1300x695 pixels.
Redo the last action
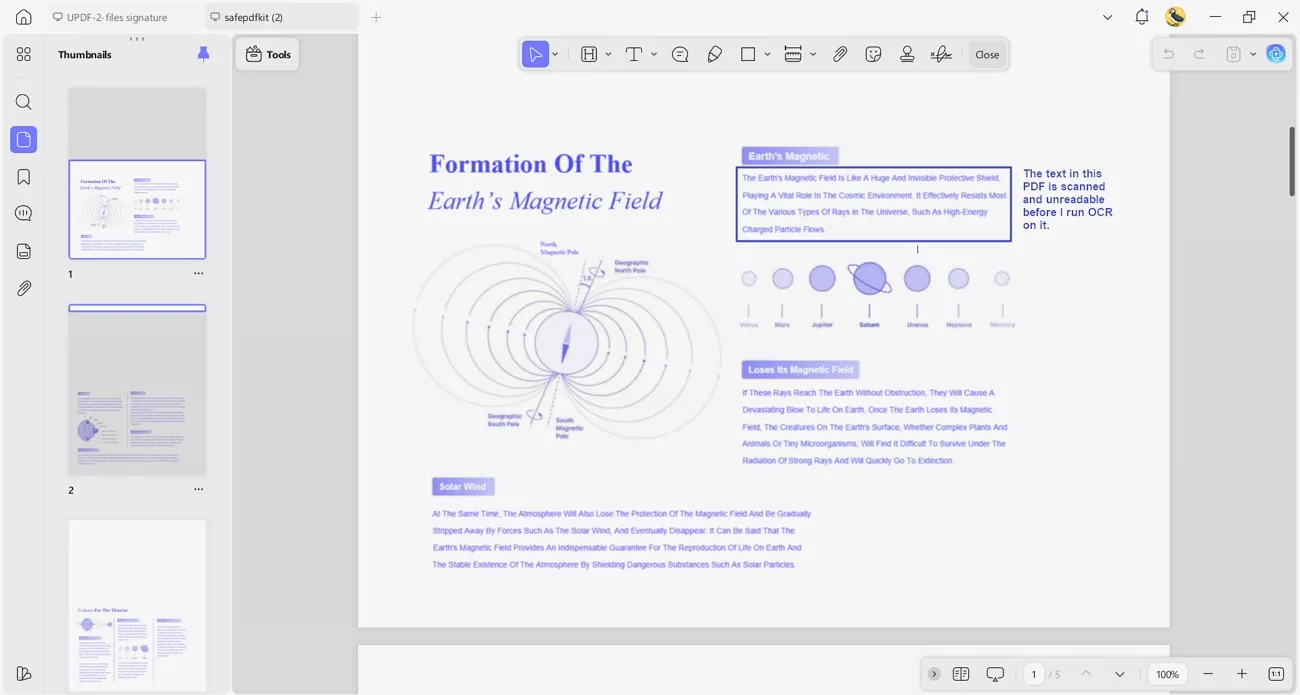tap(1199, 54)
